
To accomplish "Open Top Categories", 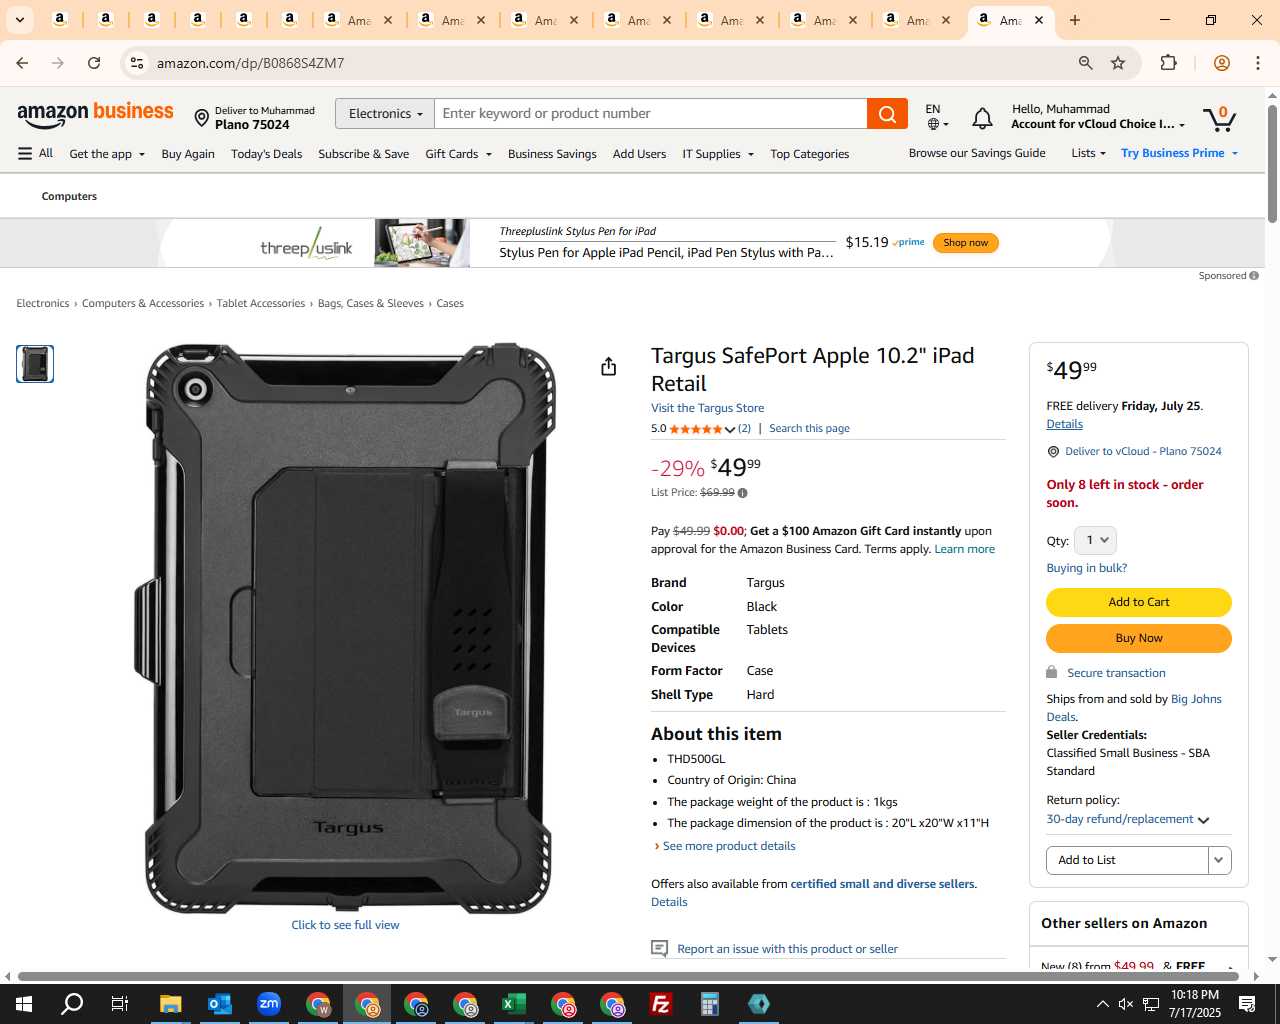I will pyautogui.click(x=809, y=154).
